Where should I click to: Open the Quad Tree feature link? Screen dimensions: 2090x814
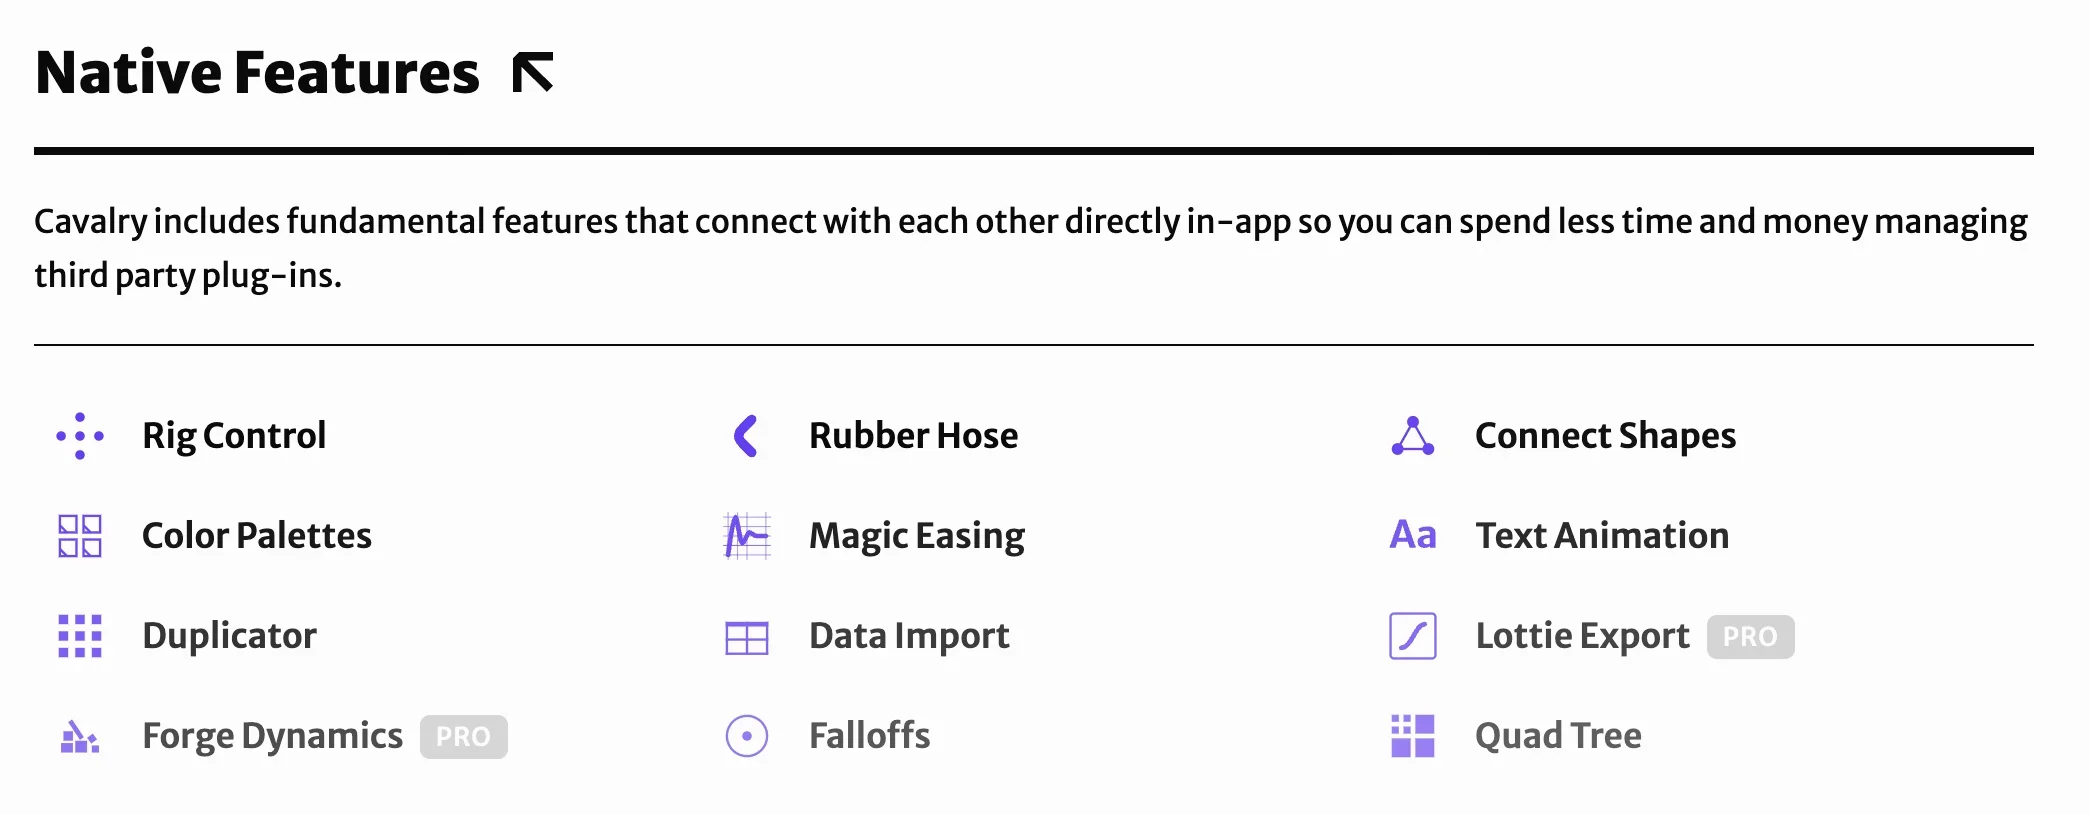[1558, 736]
